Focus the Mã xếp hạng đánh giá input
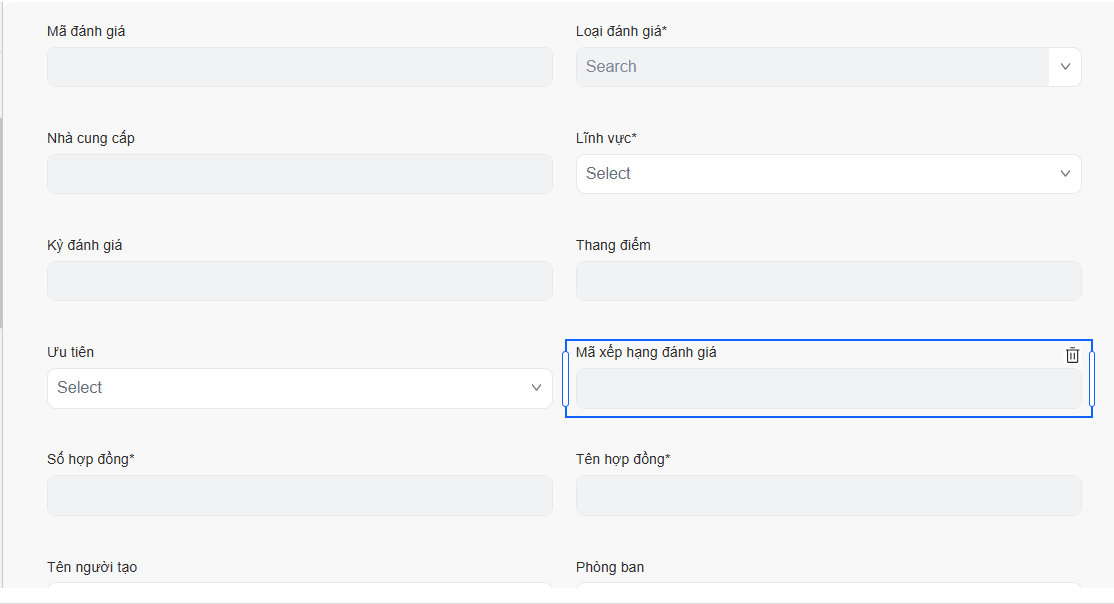Image resolution: width=1114 pixels, height=604 pixels. [x=828, y=389]
